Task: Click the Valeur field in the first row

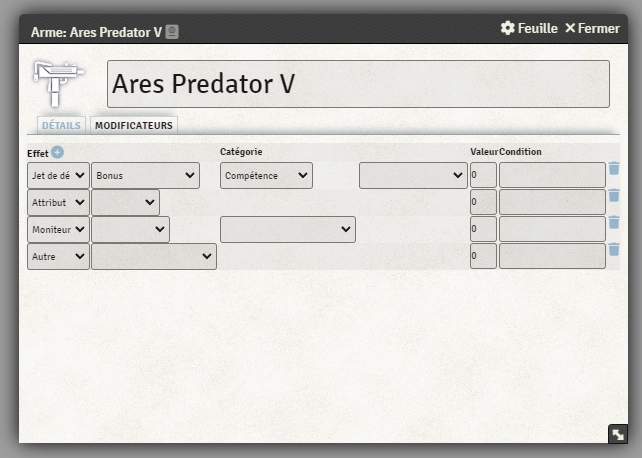Action: (483, 175)
